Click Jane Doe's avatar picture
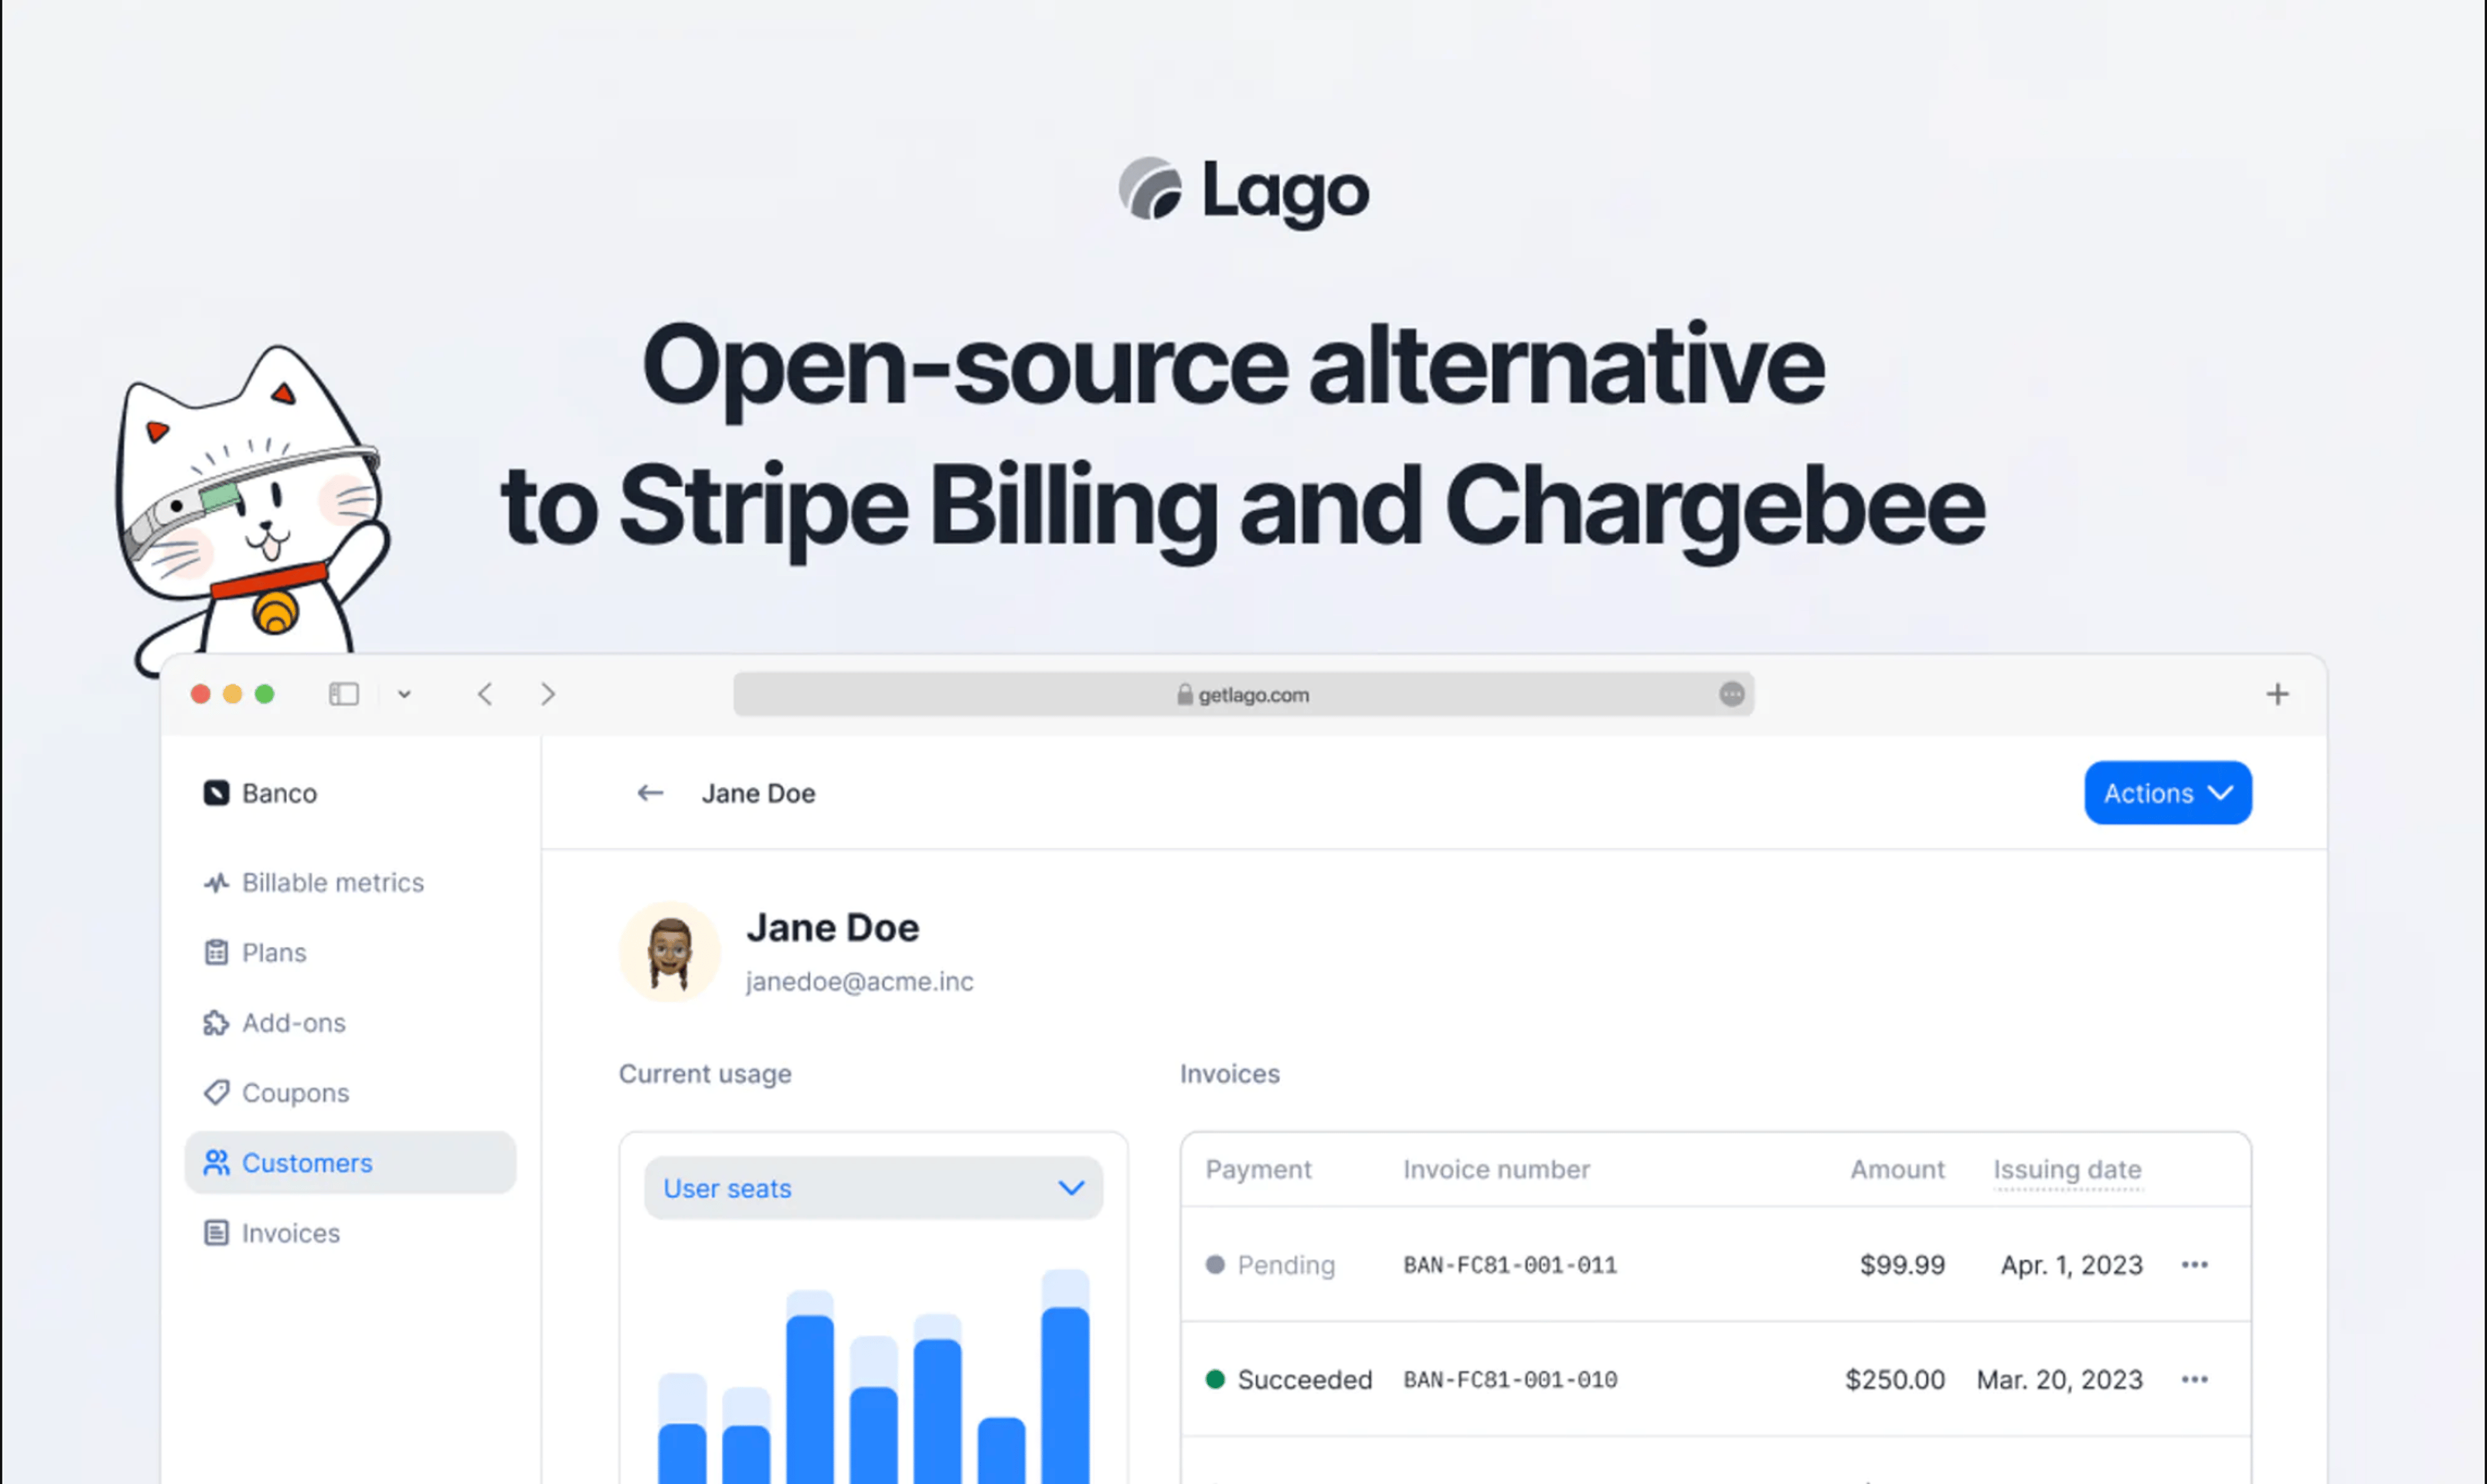Image resolution: width=2487 pixels, height=1484 pixels. click(670, 952)
